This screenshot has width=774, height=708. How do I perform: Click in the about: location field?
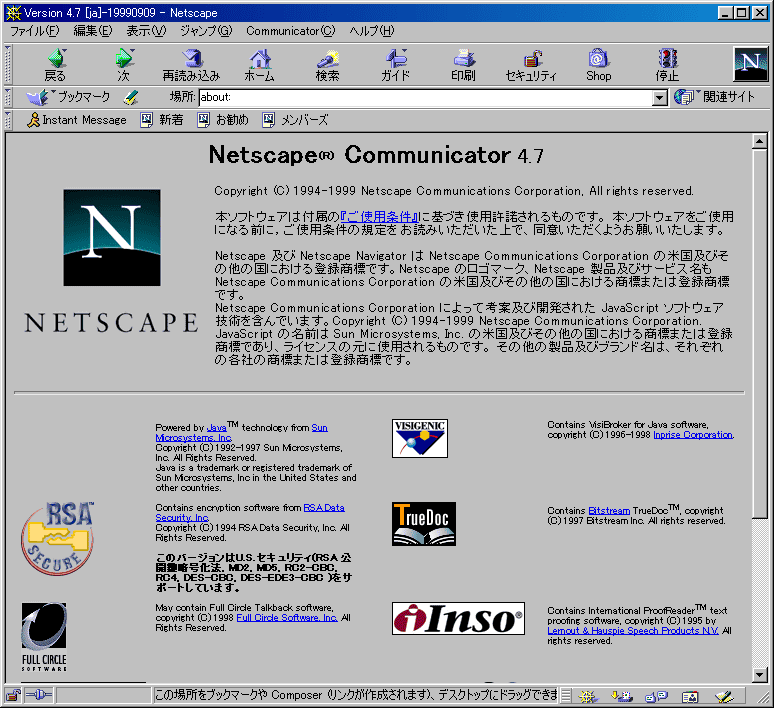click(426, 98)
